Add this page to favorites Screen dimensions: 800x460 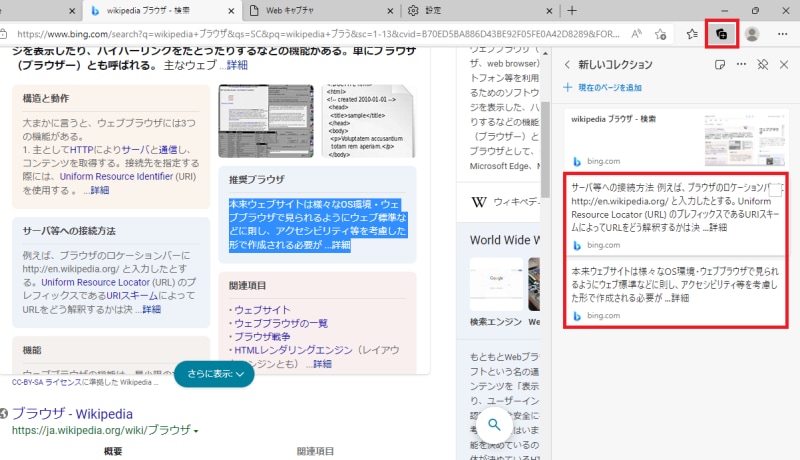pos(660,33)
